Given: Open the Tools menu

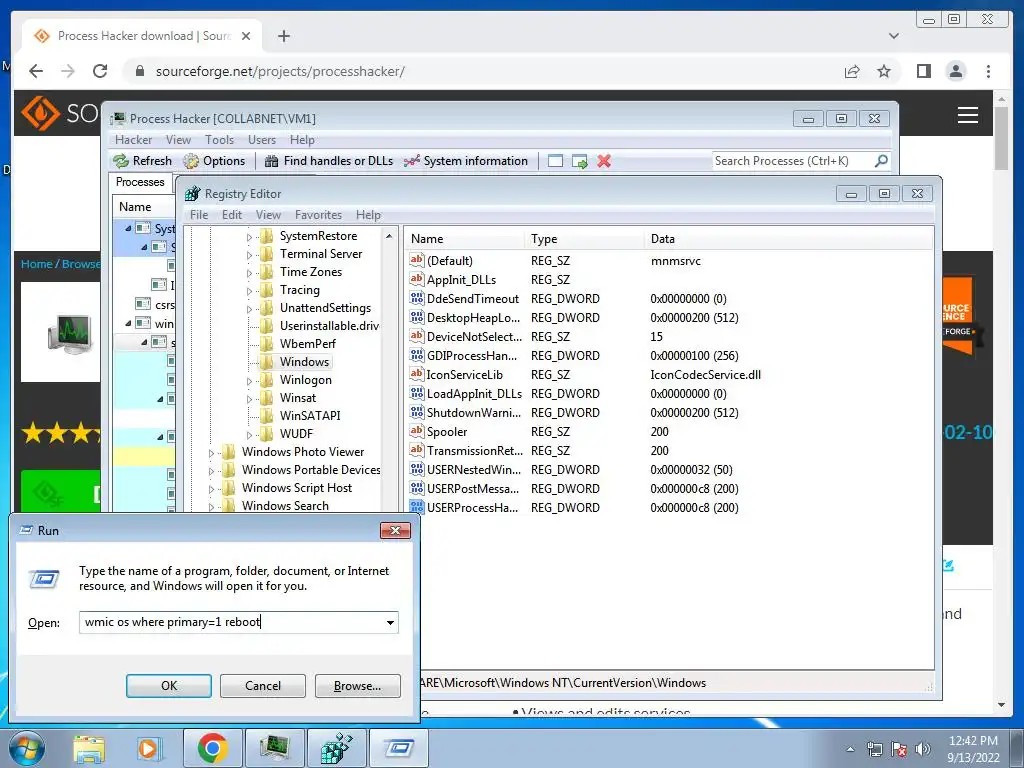Looking at the screenshot, I should tap(219, 140).
